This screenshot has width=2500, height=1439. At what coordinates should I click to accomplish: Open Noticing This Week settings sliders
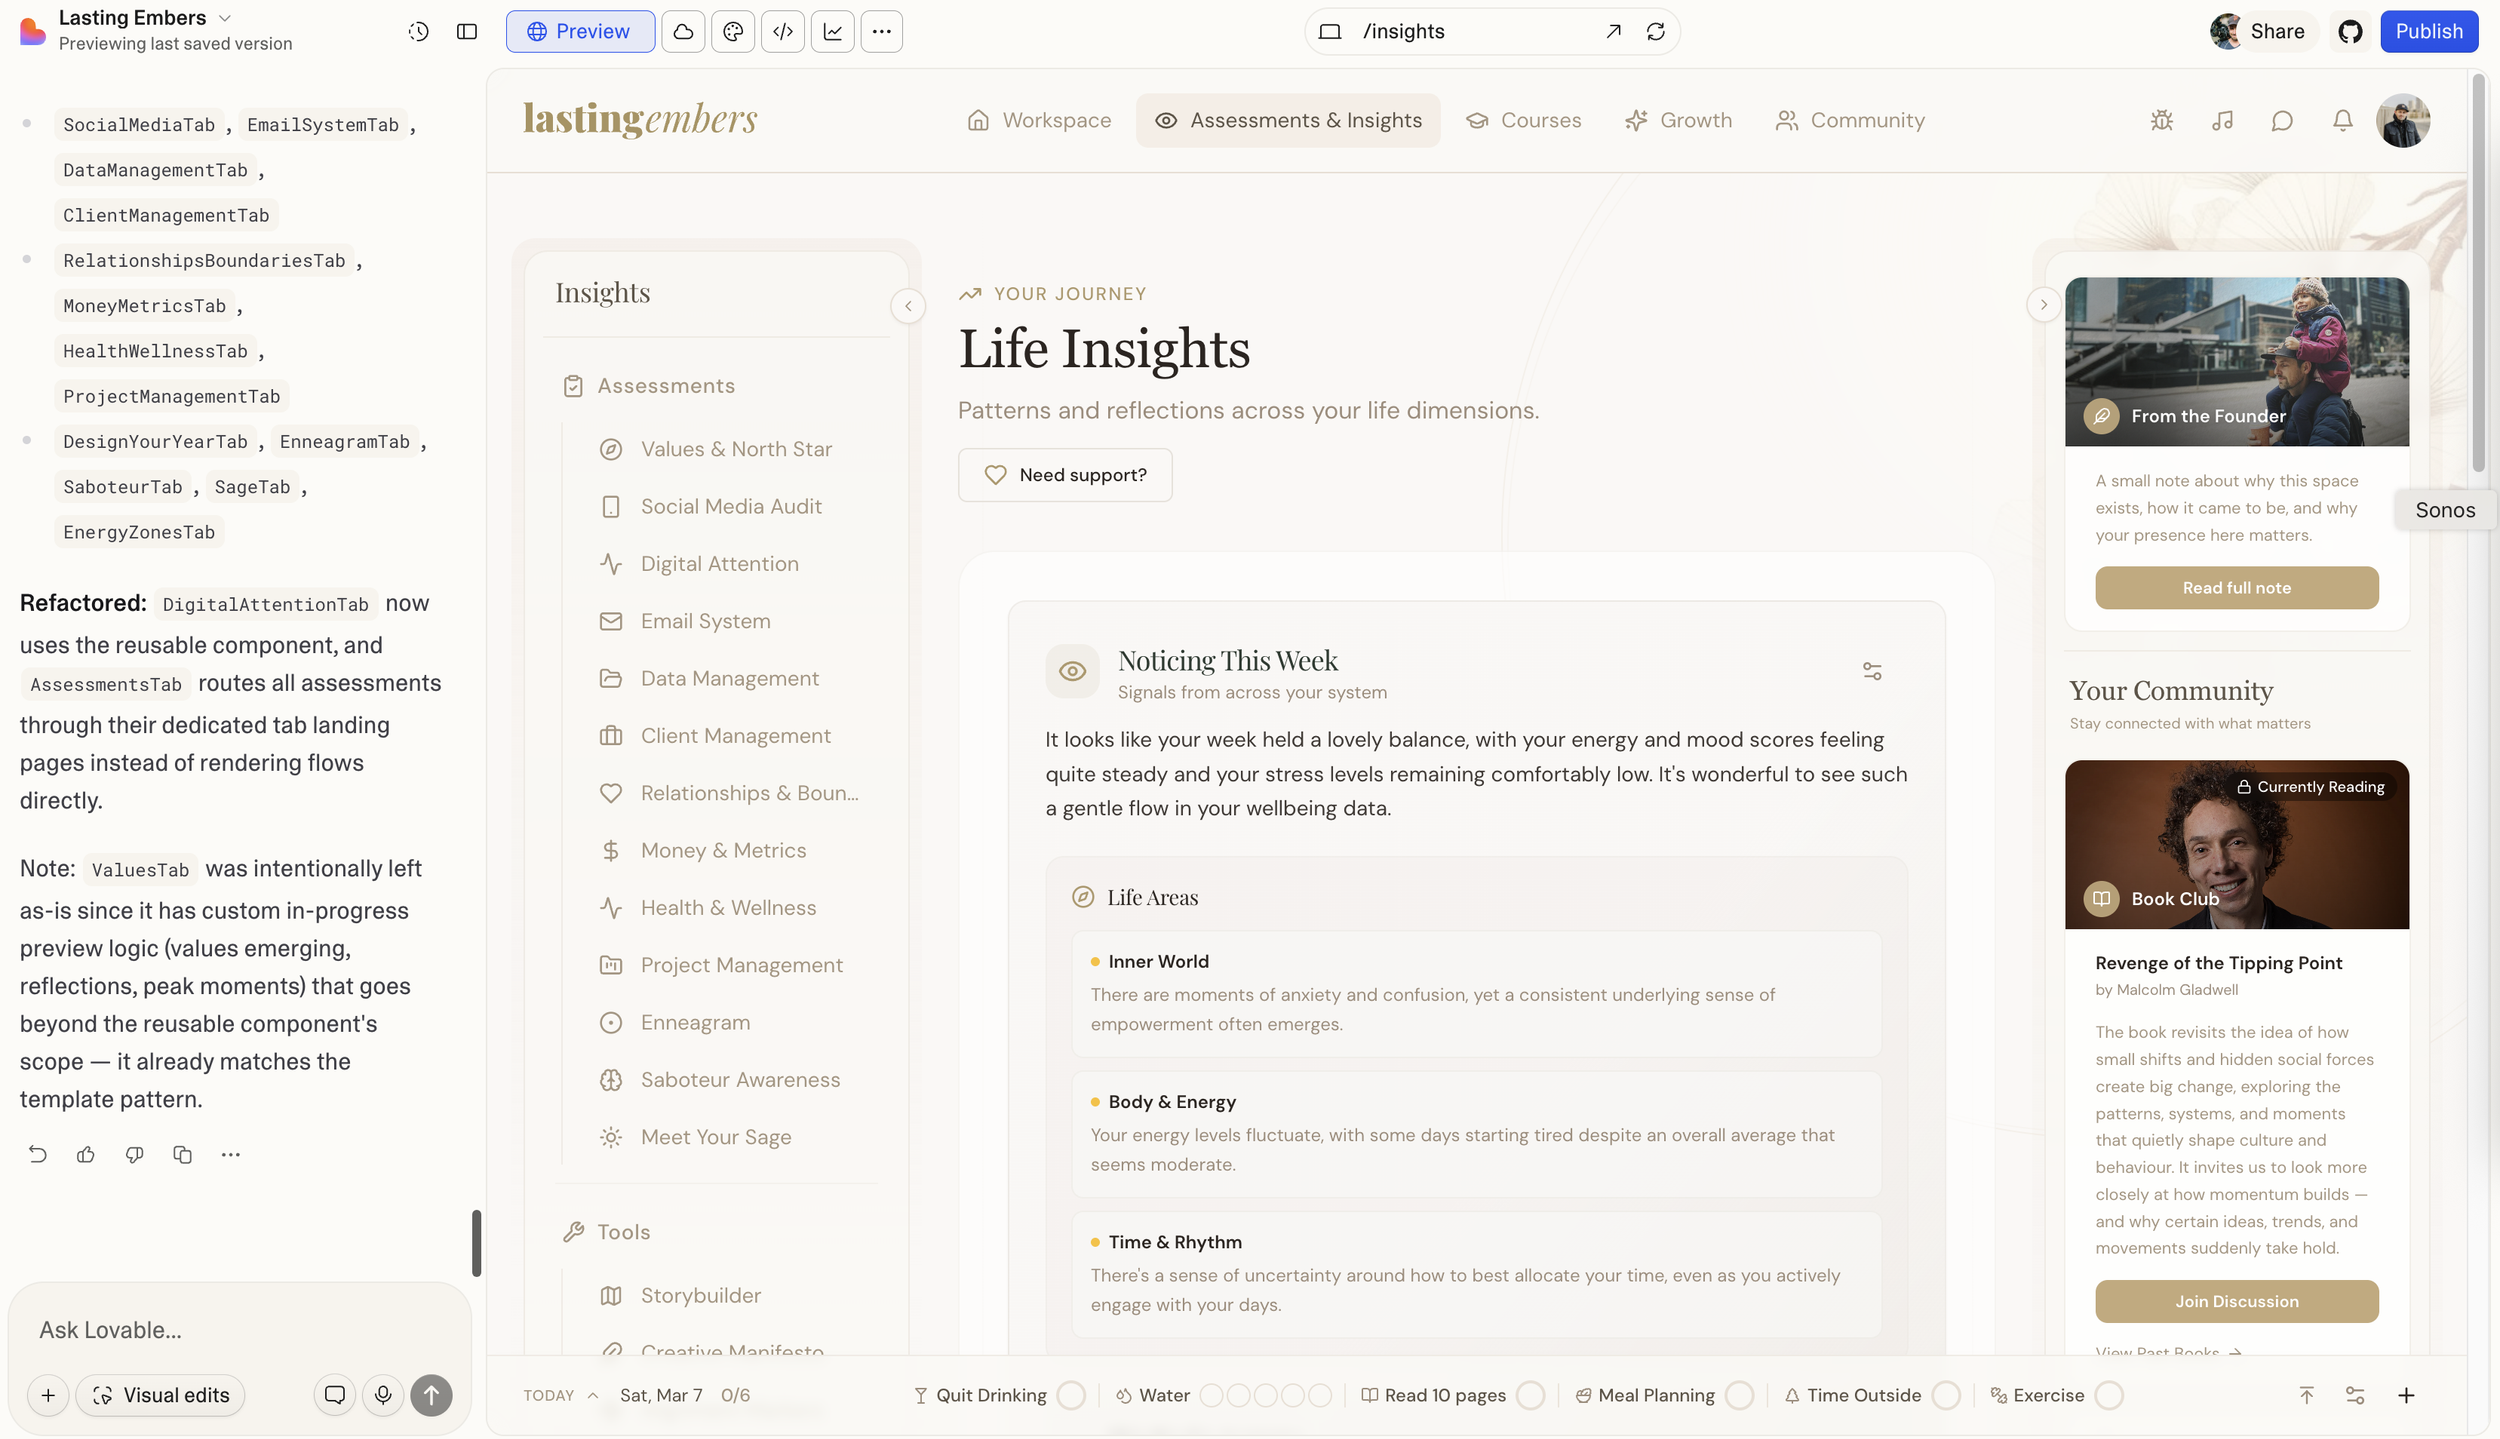click(1872, 671)
